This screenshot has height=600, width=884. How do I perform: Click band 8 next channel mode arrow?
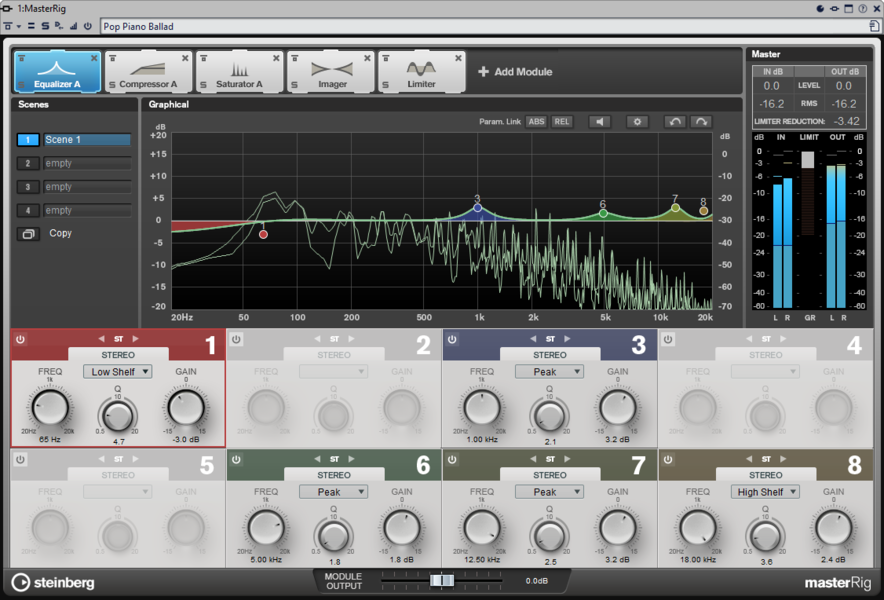coord(783,459)
